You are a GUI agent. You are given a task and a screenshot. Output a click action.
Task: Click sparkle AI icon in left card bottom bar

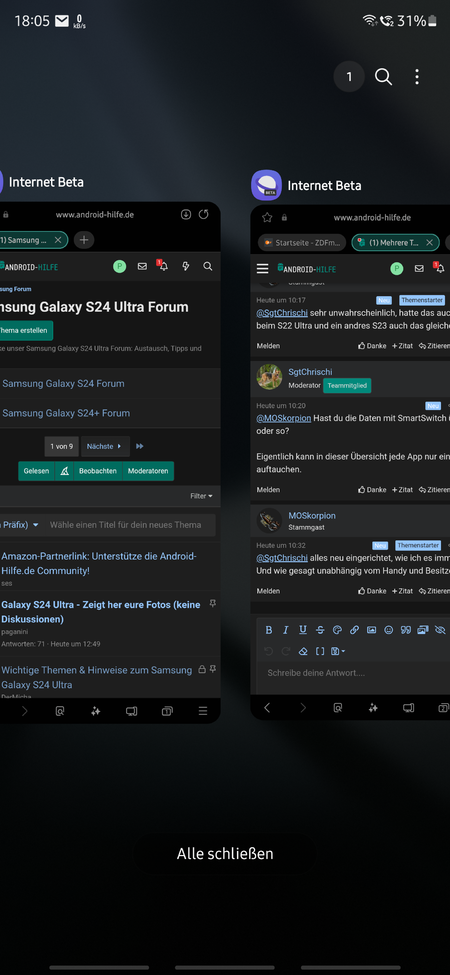[96, 711]
